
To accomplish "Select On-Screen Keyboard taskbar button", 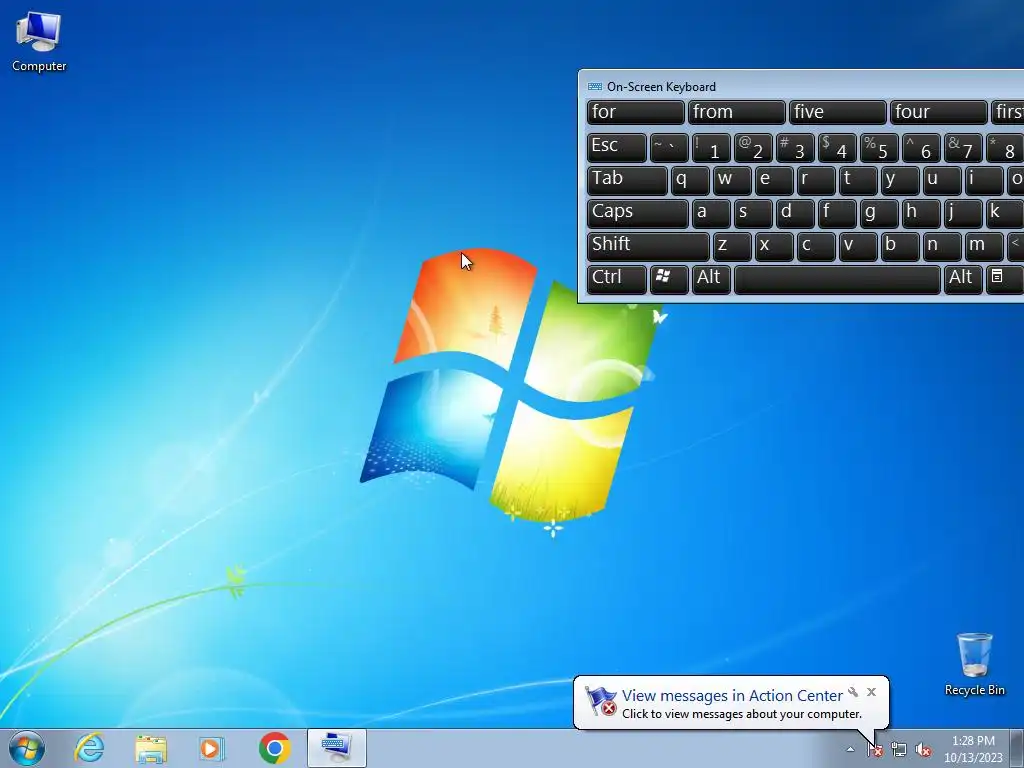I will pos(336,748).
